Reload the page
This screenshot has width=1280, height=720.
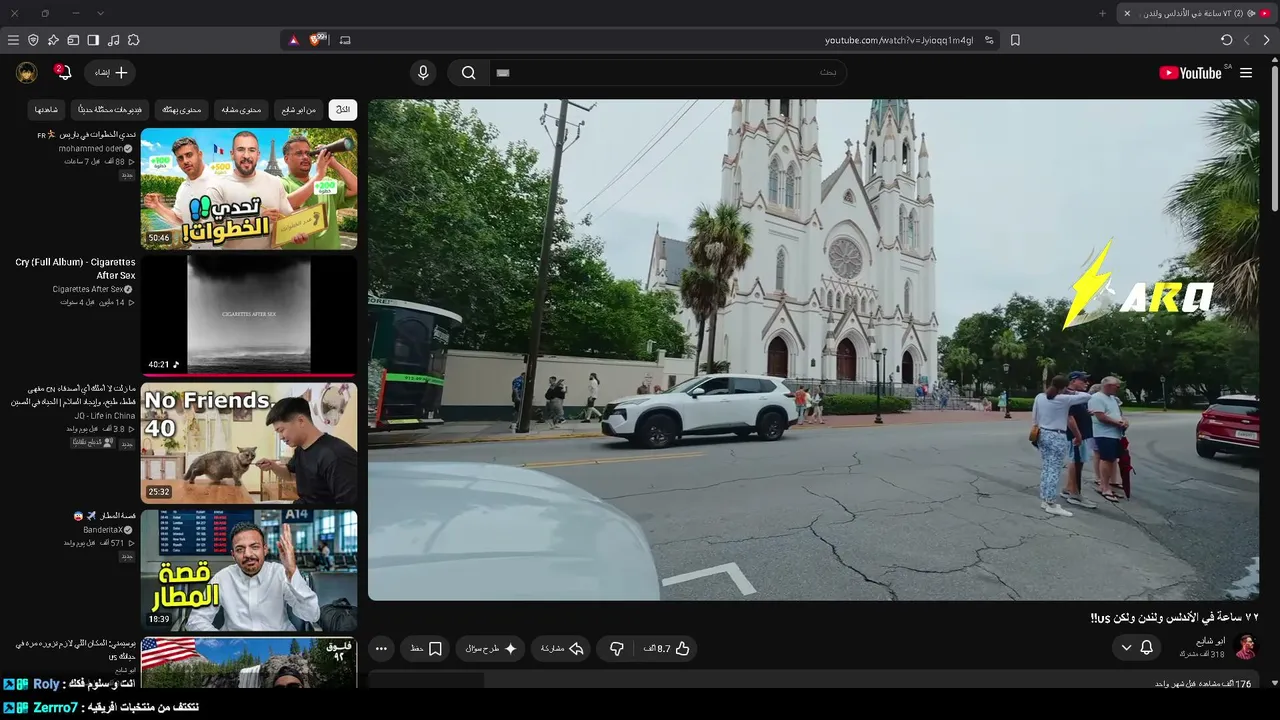click(x=1227, y=40)
